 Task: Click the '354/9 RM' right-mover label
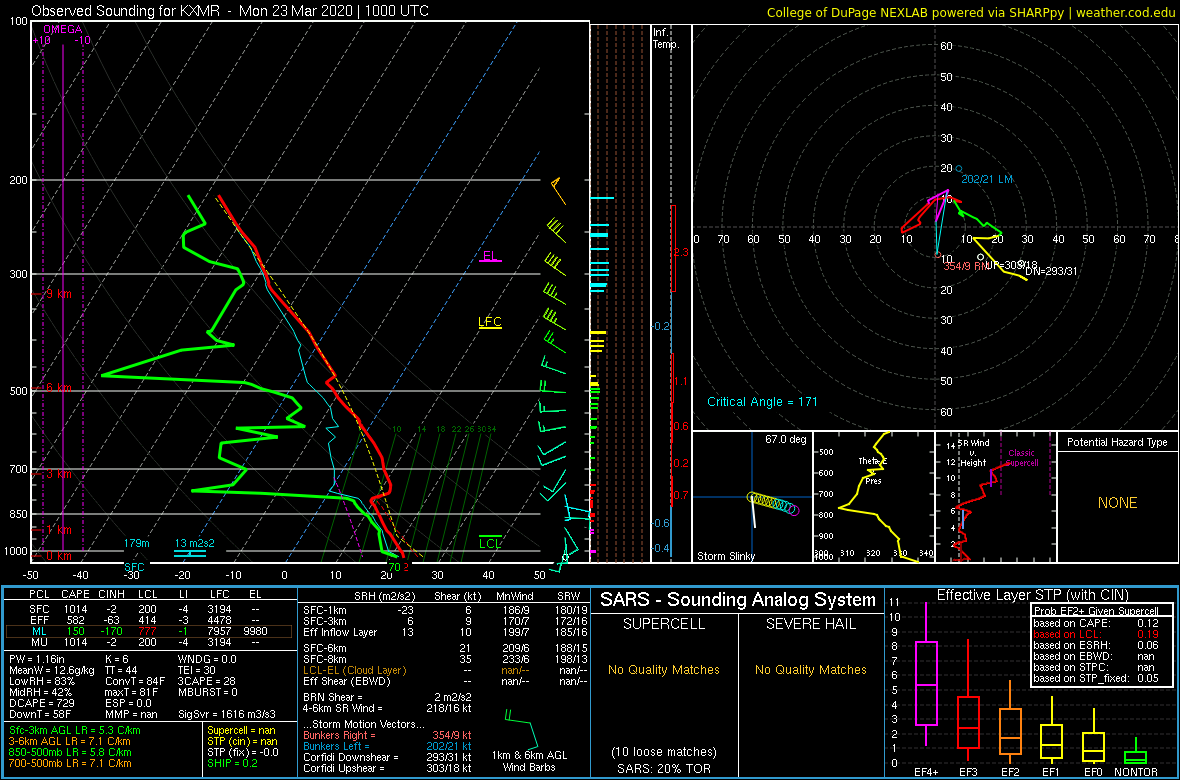pyautogui.click(x=964, y=266)
